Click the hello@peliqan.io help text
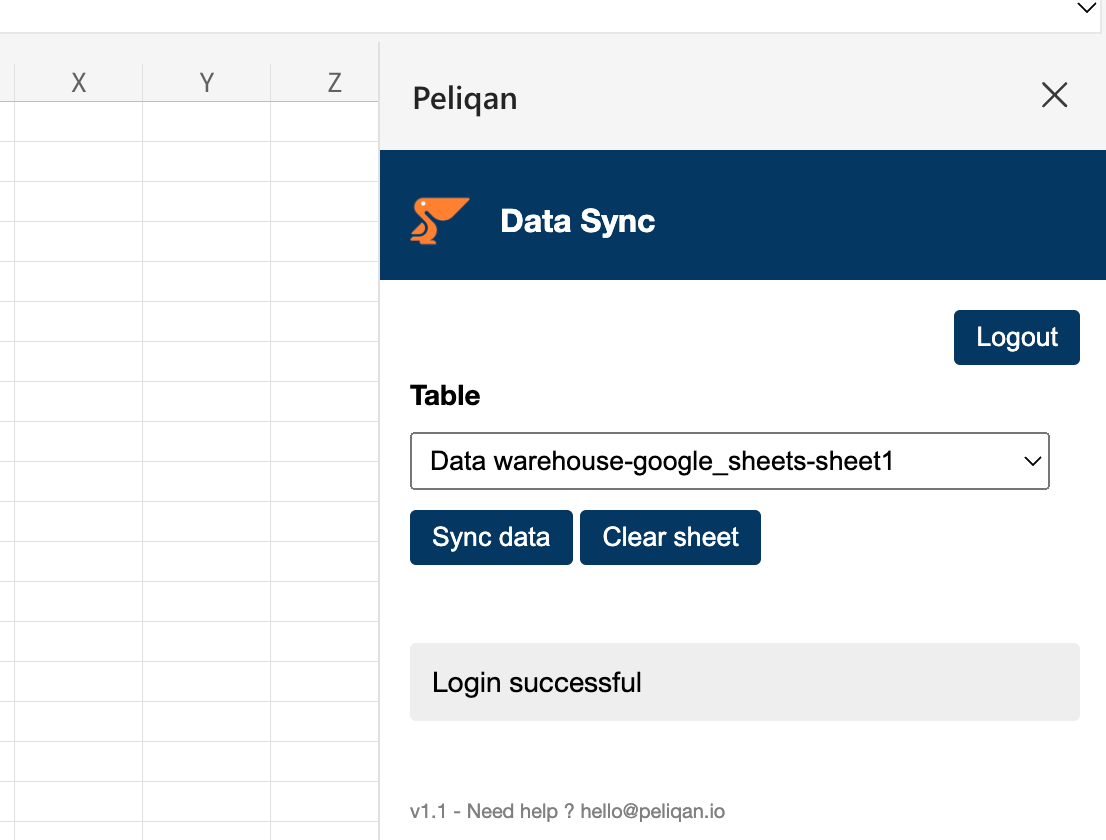This screenshot has height=840, width=1106. coord(652,811)
